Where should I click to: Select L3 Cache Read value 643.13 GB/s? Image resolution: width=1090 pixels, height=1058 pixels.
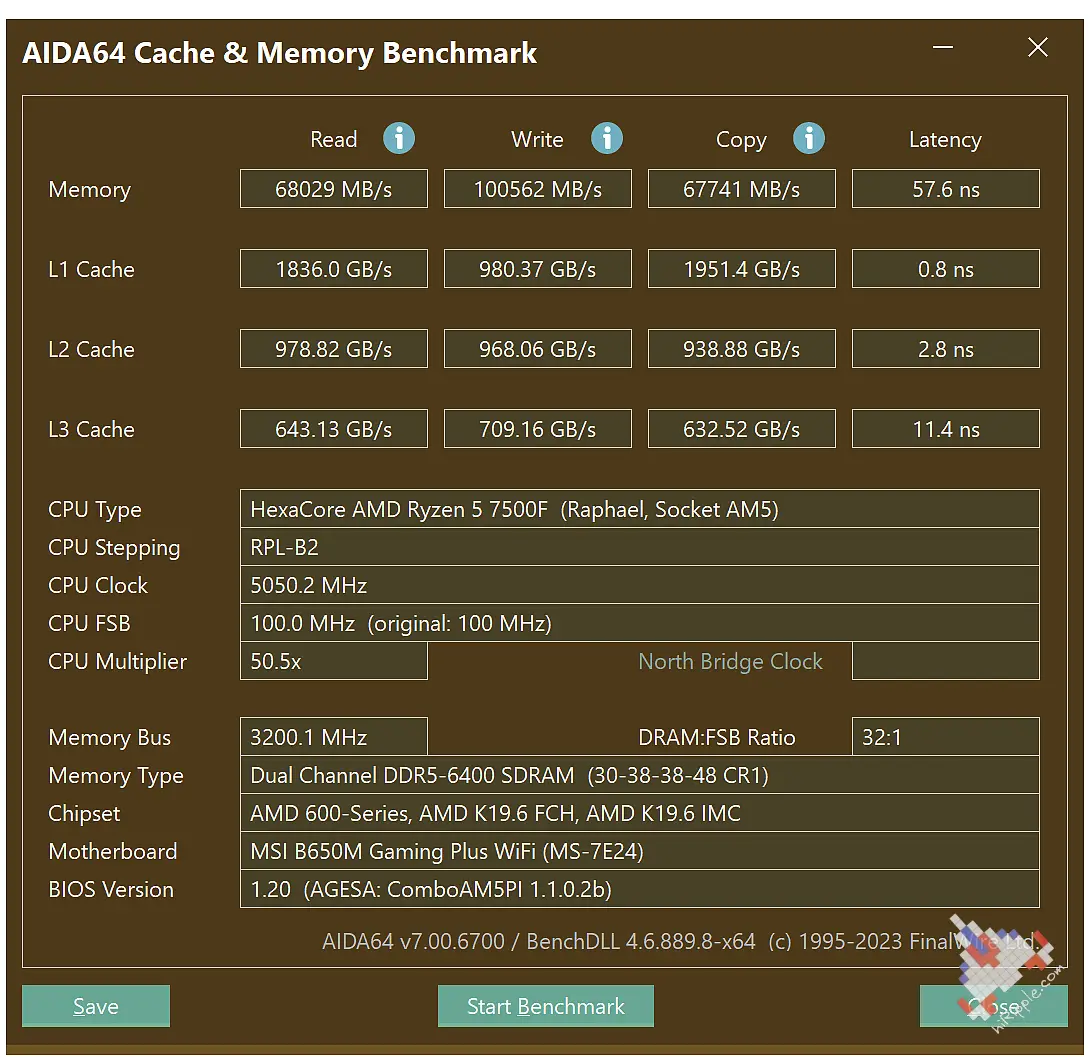click(x=334, y=428)
